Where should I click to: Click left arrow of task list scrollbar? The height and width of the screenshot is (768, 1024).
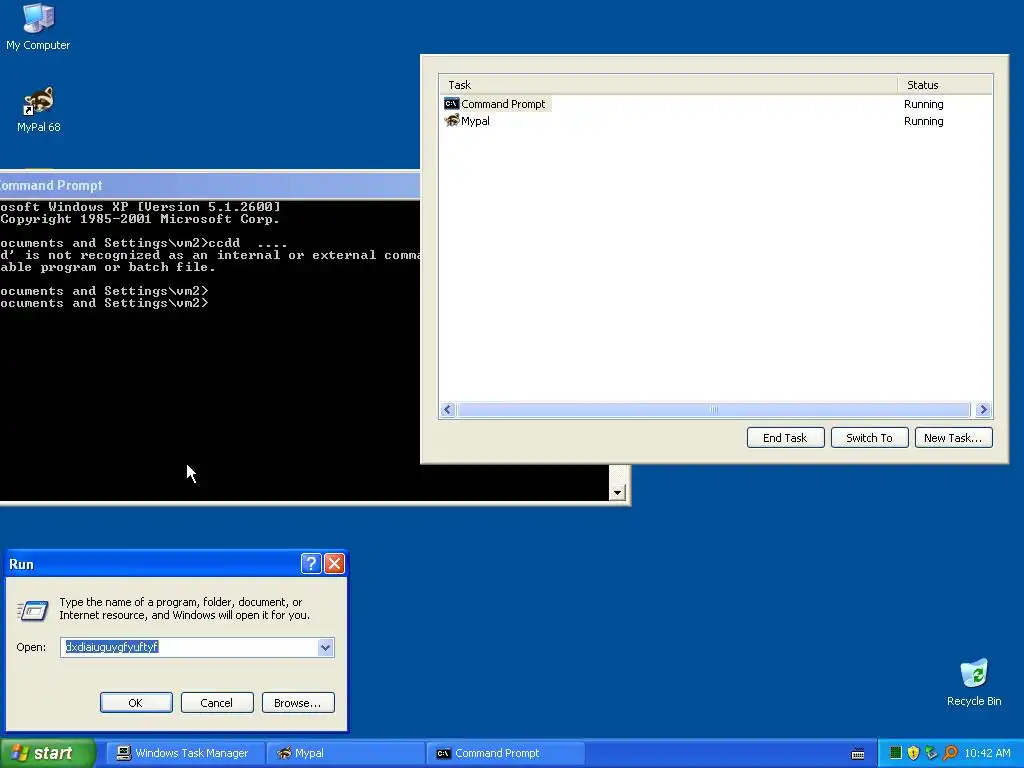tap(447, 409)
